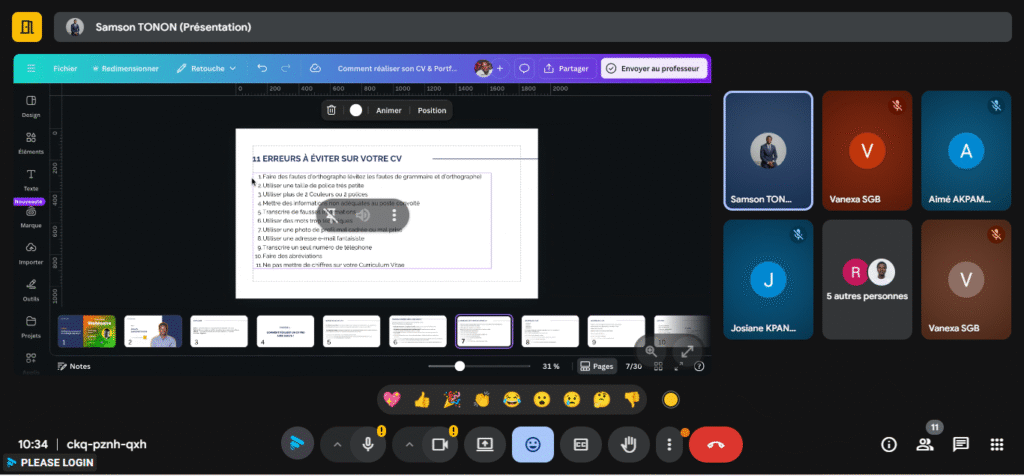Click Envoyer au professeur button
Image resolution: width=1024 pixels, height=476 pixels.
click(655, 68)
